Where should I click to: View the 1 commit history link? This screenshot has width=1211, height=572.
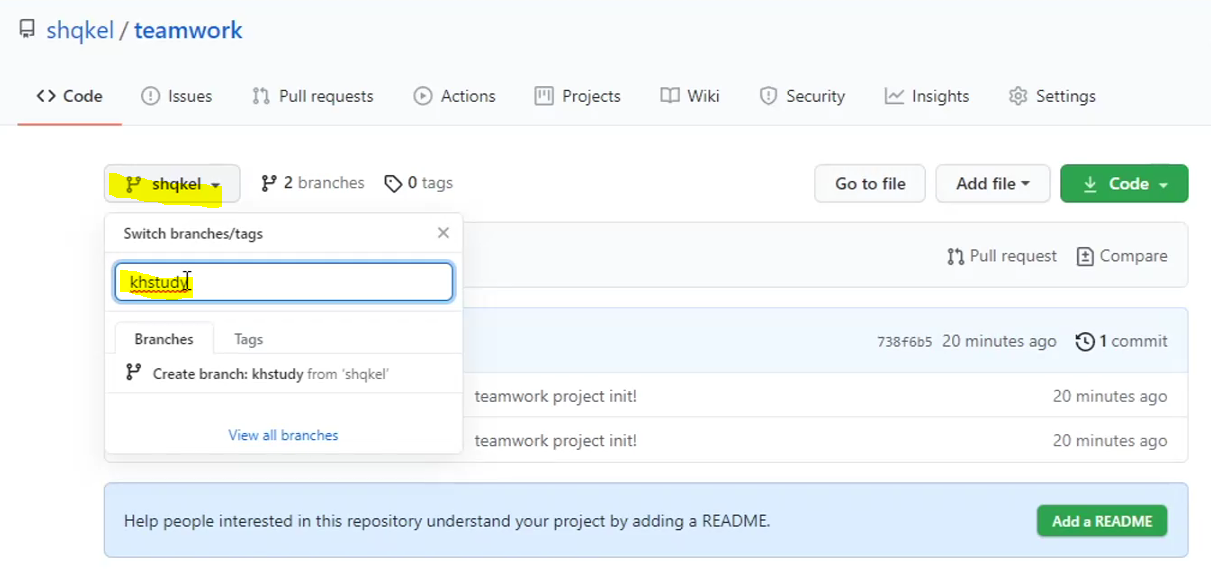coord(1121,341)
